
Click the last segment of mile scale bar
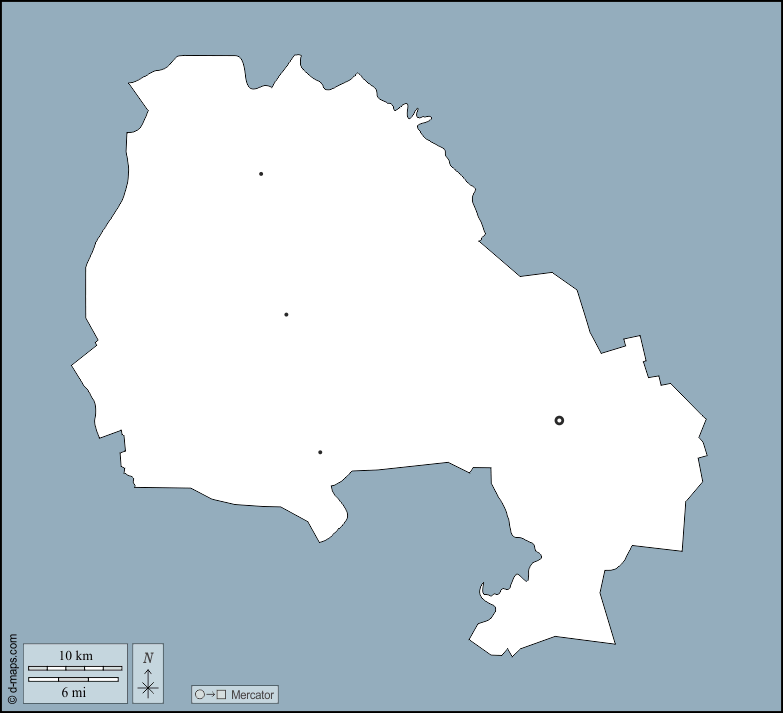(x=104, y=679)
